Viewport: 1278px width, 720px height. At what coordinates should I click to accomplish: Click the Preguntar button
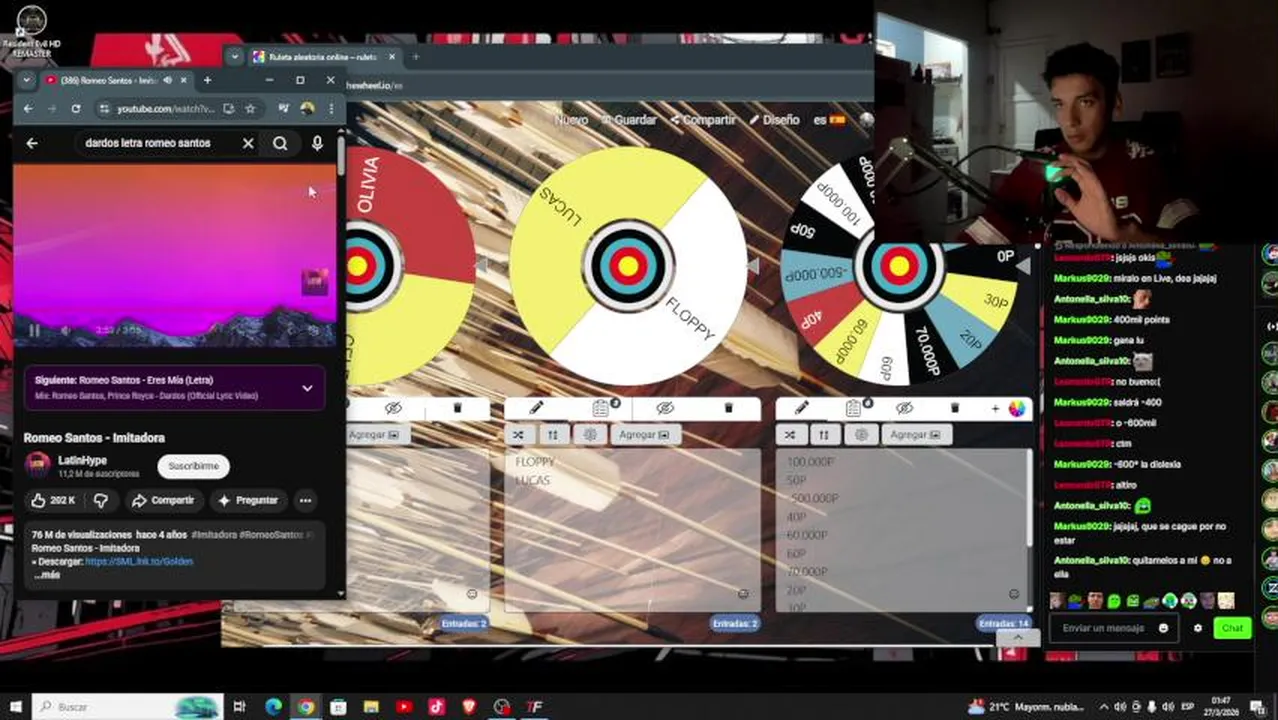[x=248, y=500]
